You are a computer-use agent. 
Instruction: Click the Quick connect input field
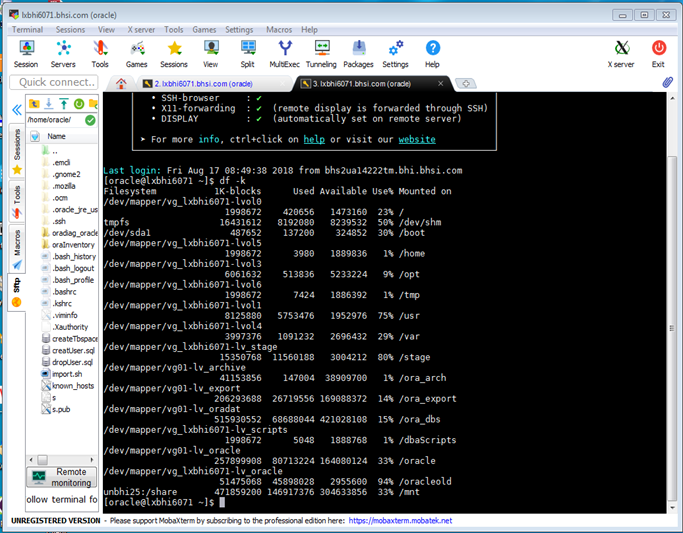[58, 82]
